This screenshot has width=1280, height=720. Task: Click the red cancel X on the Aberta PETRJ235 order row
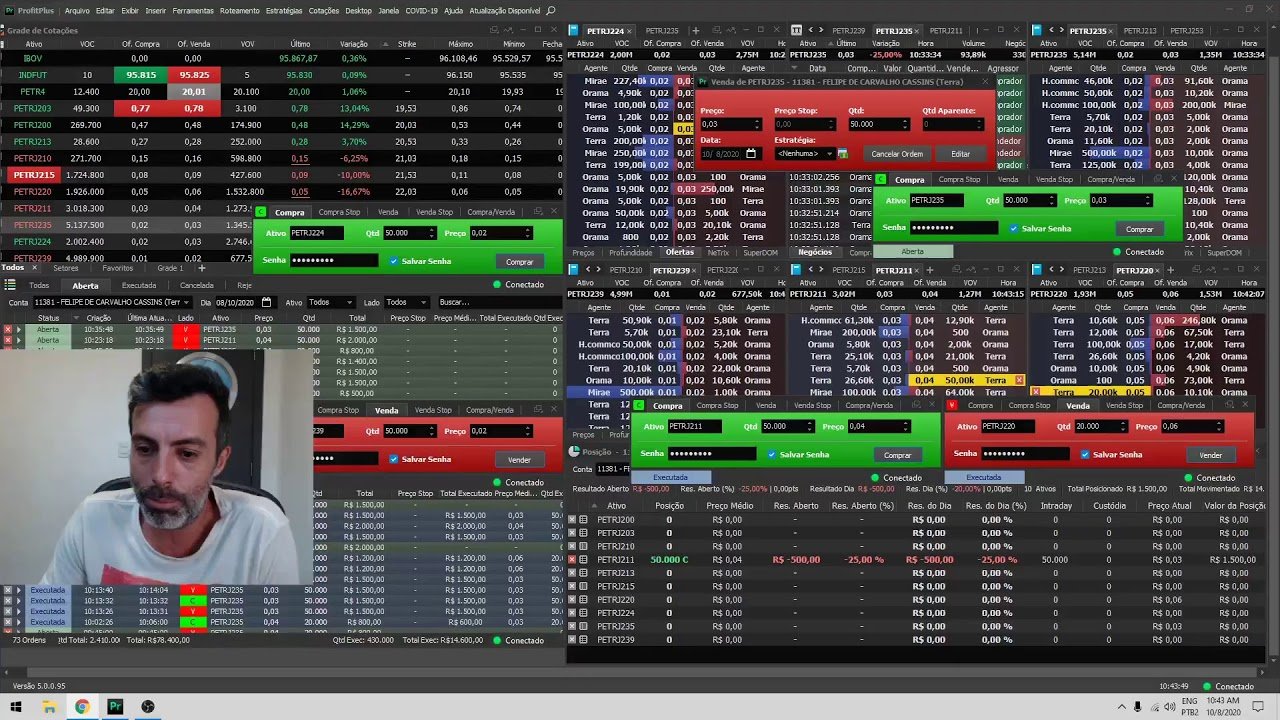click(8, 329)
